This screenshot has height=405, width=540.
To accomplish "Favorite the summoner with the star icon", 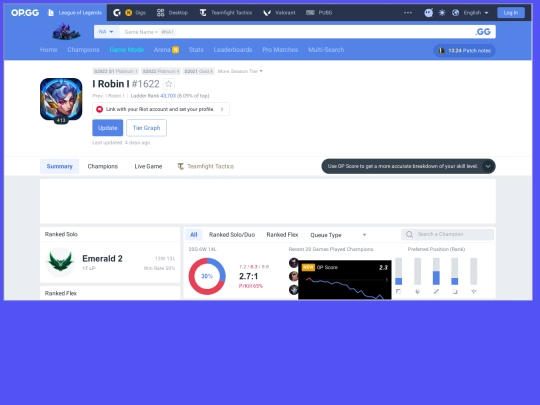I will point(168,84).
